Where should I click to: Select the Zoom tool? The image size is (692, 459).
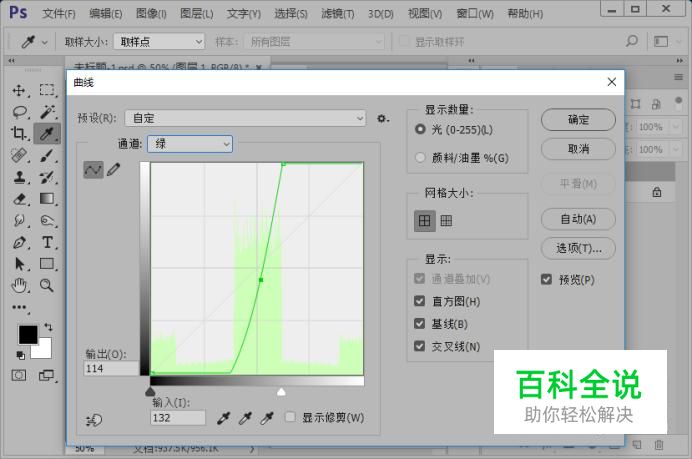tap(47, 286)
